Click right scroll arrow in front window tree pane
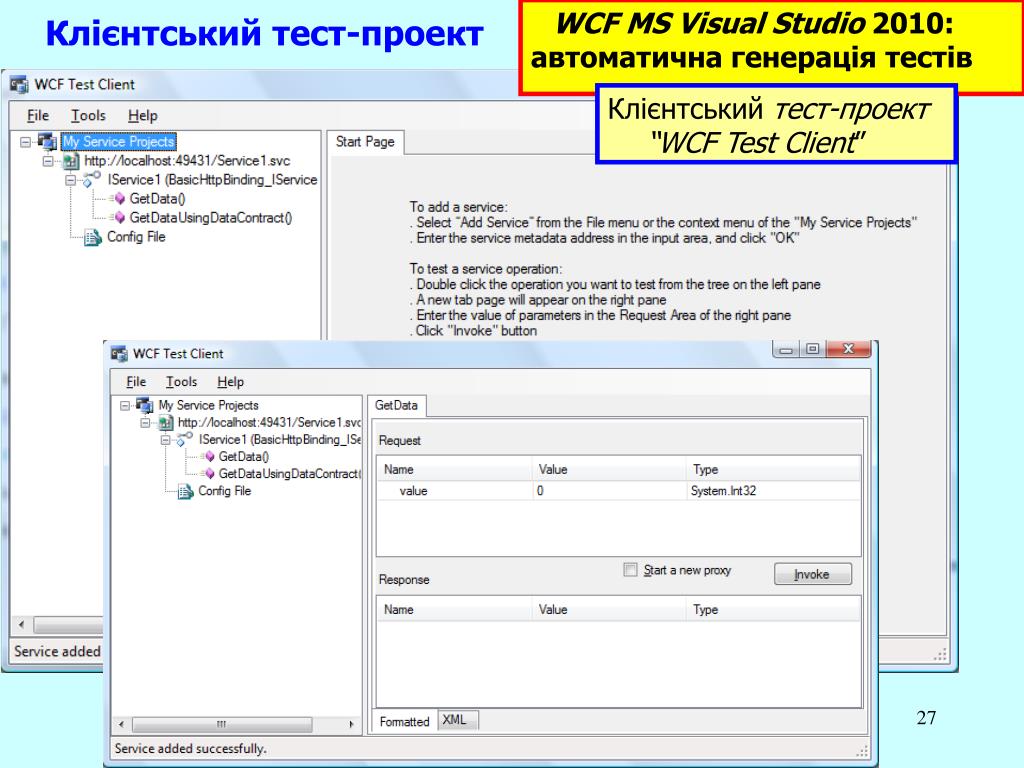1024x768 pixels. click(x=352, y=724)
